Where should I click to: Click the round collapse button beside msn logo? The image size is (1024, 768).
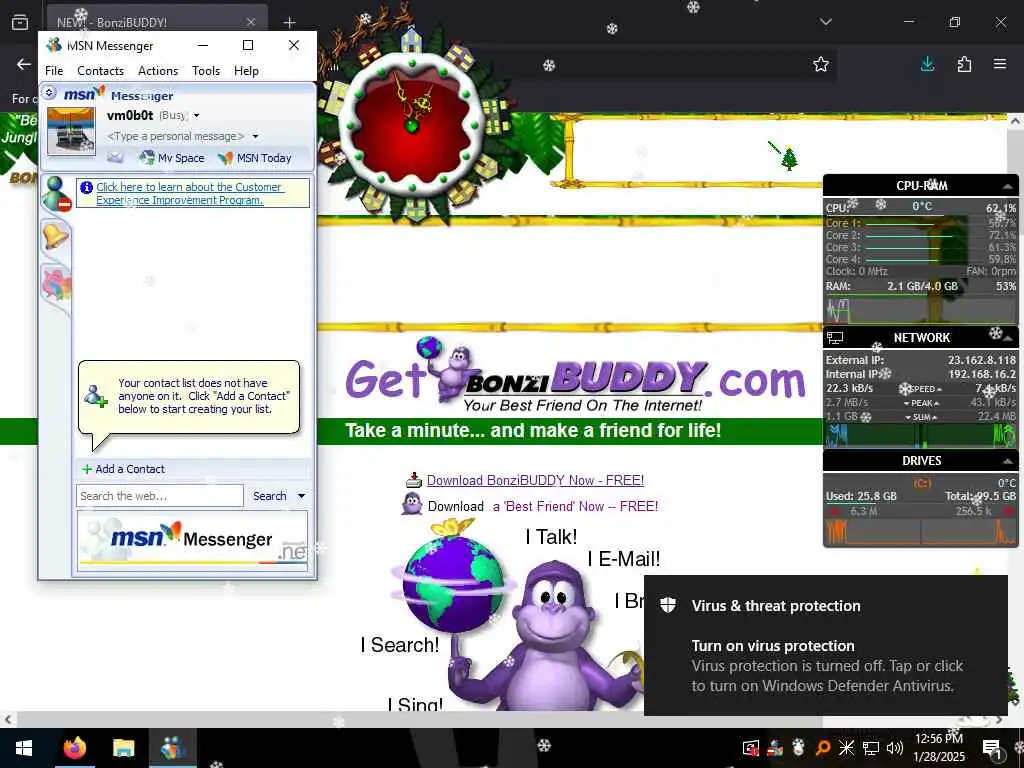[x=49, y=93]
